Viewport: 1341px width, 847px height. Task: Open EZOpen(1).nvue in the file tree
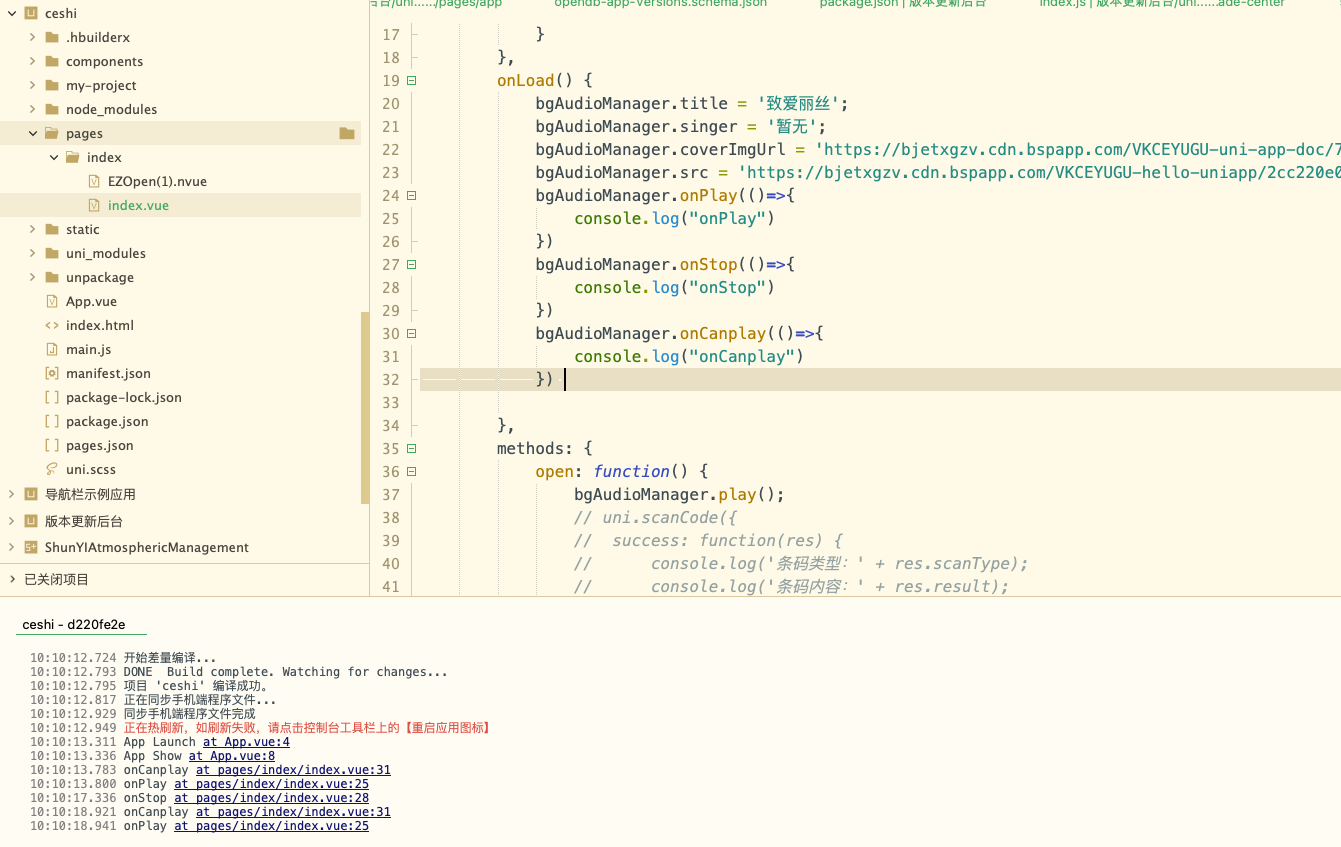[x=157, y=181]
